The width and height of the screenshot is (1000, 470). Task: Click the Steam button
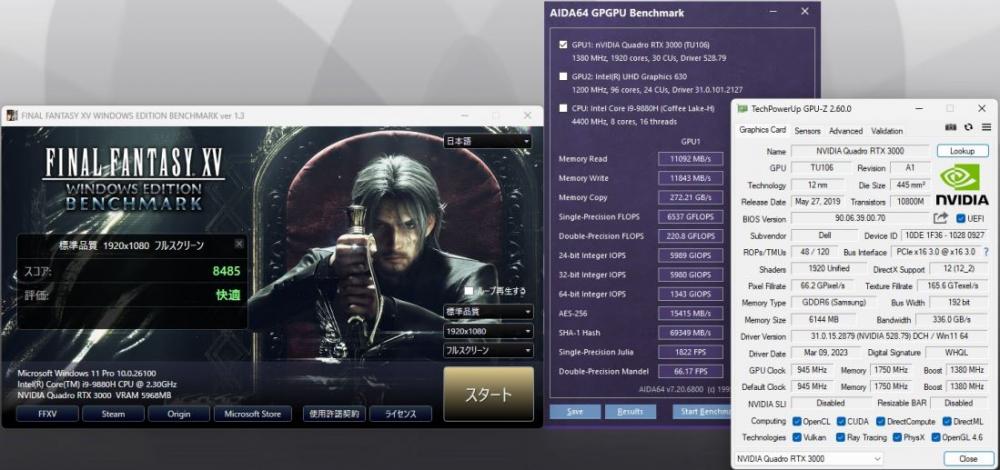[114, 414]
